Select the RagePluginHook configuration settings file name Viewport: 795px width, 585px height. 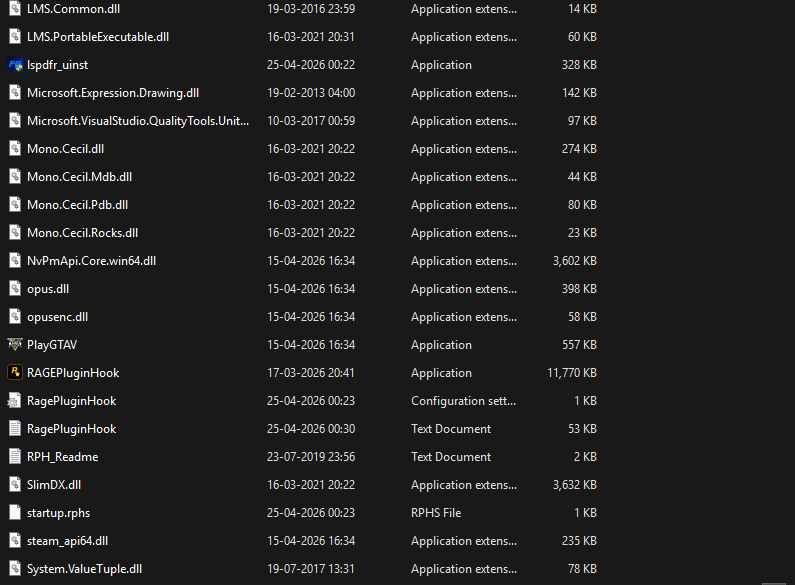coord(71,401)
